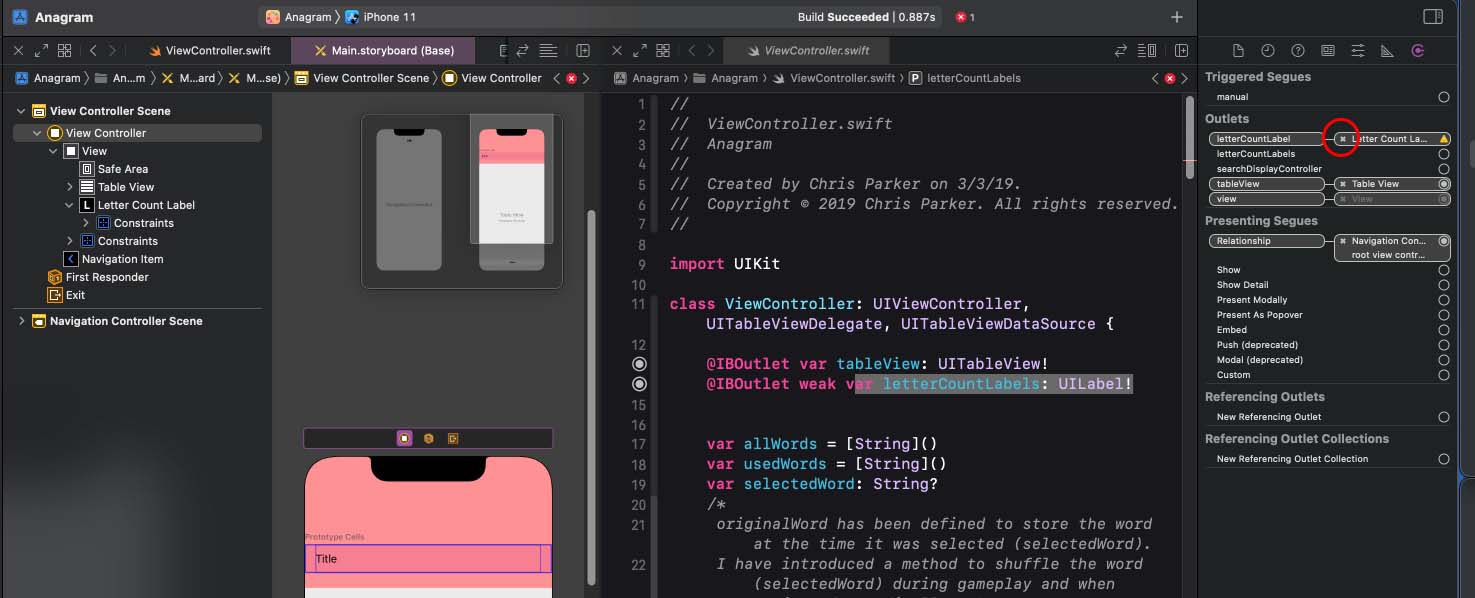
Task: Click the red error count indicator in toolbar
Action: pyautogui.click(x=965, y=17)
